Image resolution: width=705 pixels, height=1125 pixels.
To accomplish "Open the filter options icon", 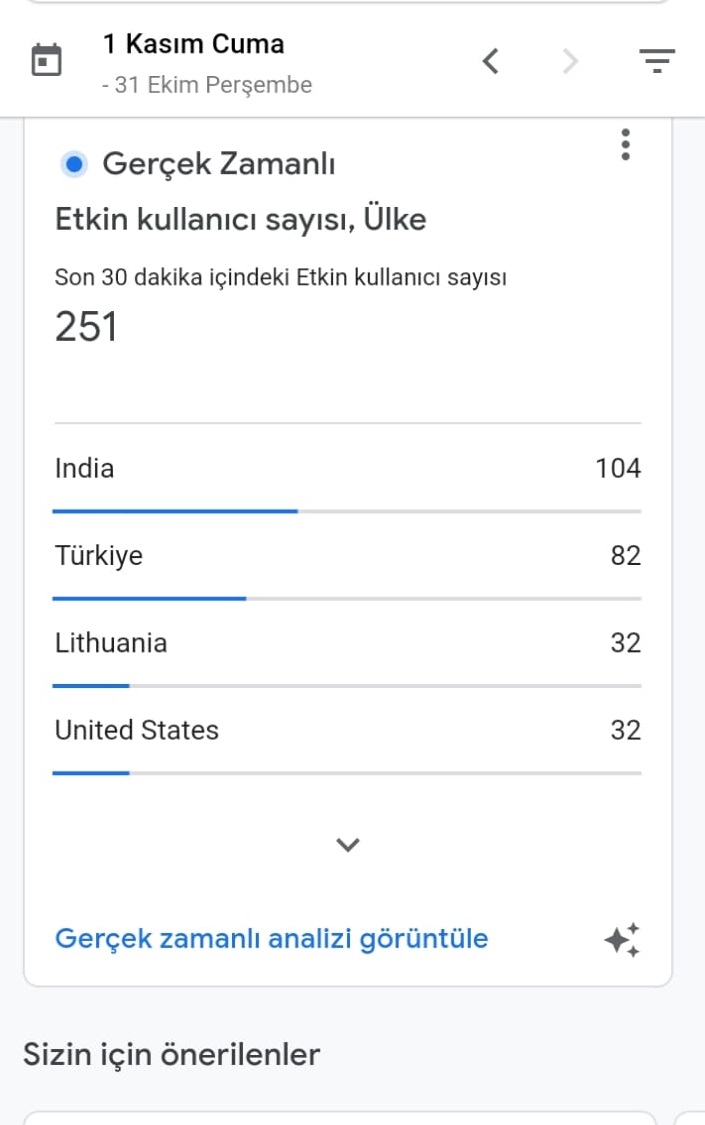I will 657,61.
